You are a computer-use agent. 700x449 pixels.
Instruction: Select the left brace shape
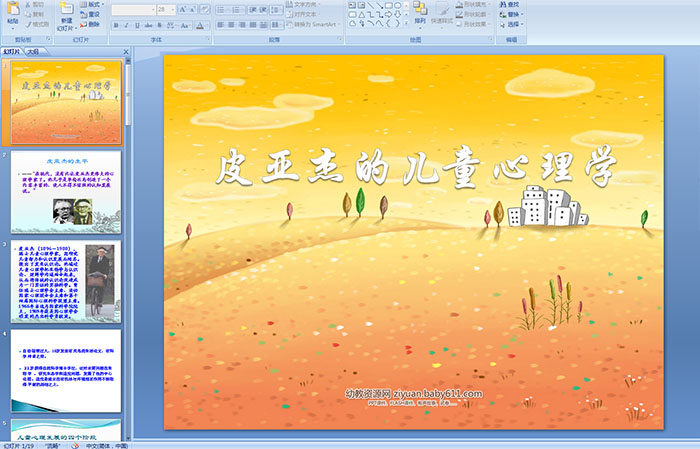point(388,24)
